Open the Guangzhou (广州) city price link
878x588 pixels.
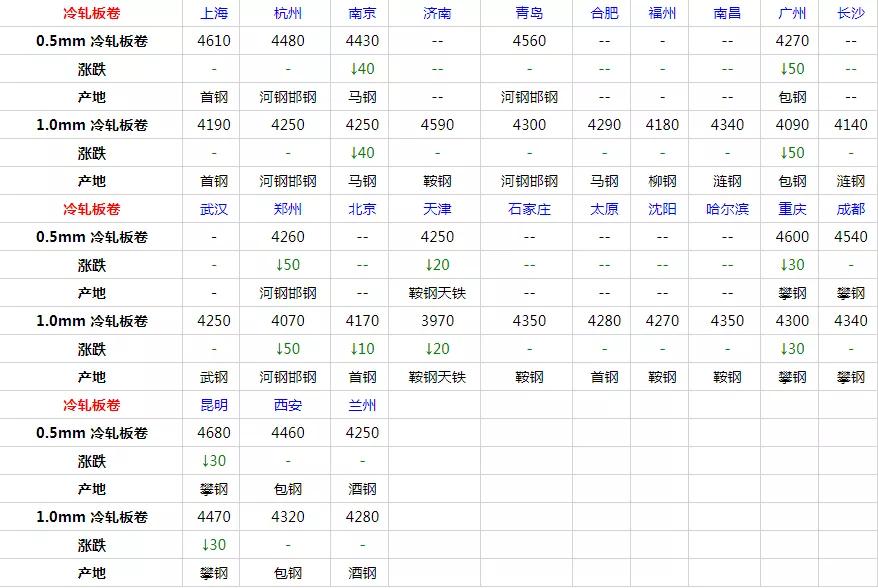tap(792, 13)
